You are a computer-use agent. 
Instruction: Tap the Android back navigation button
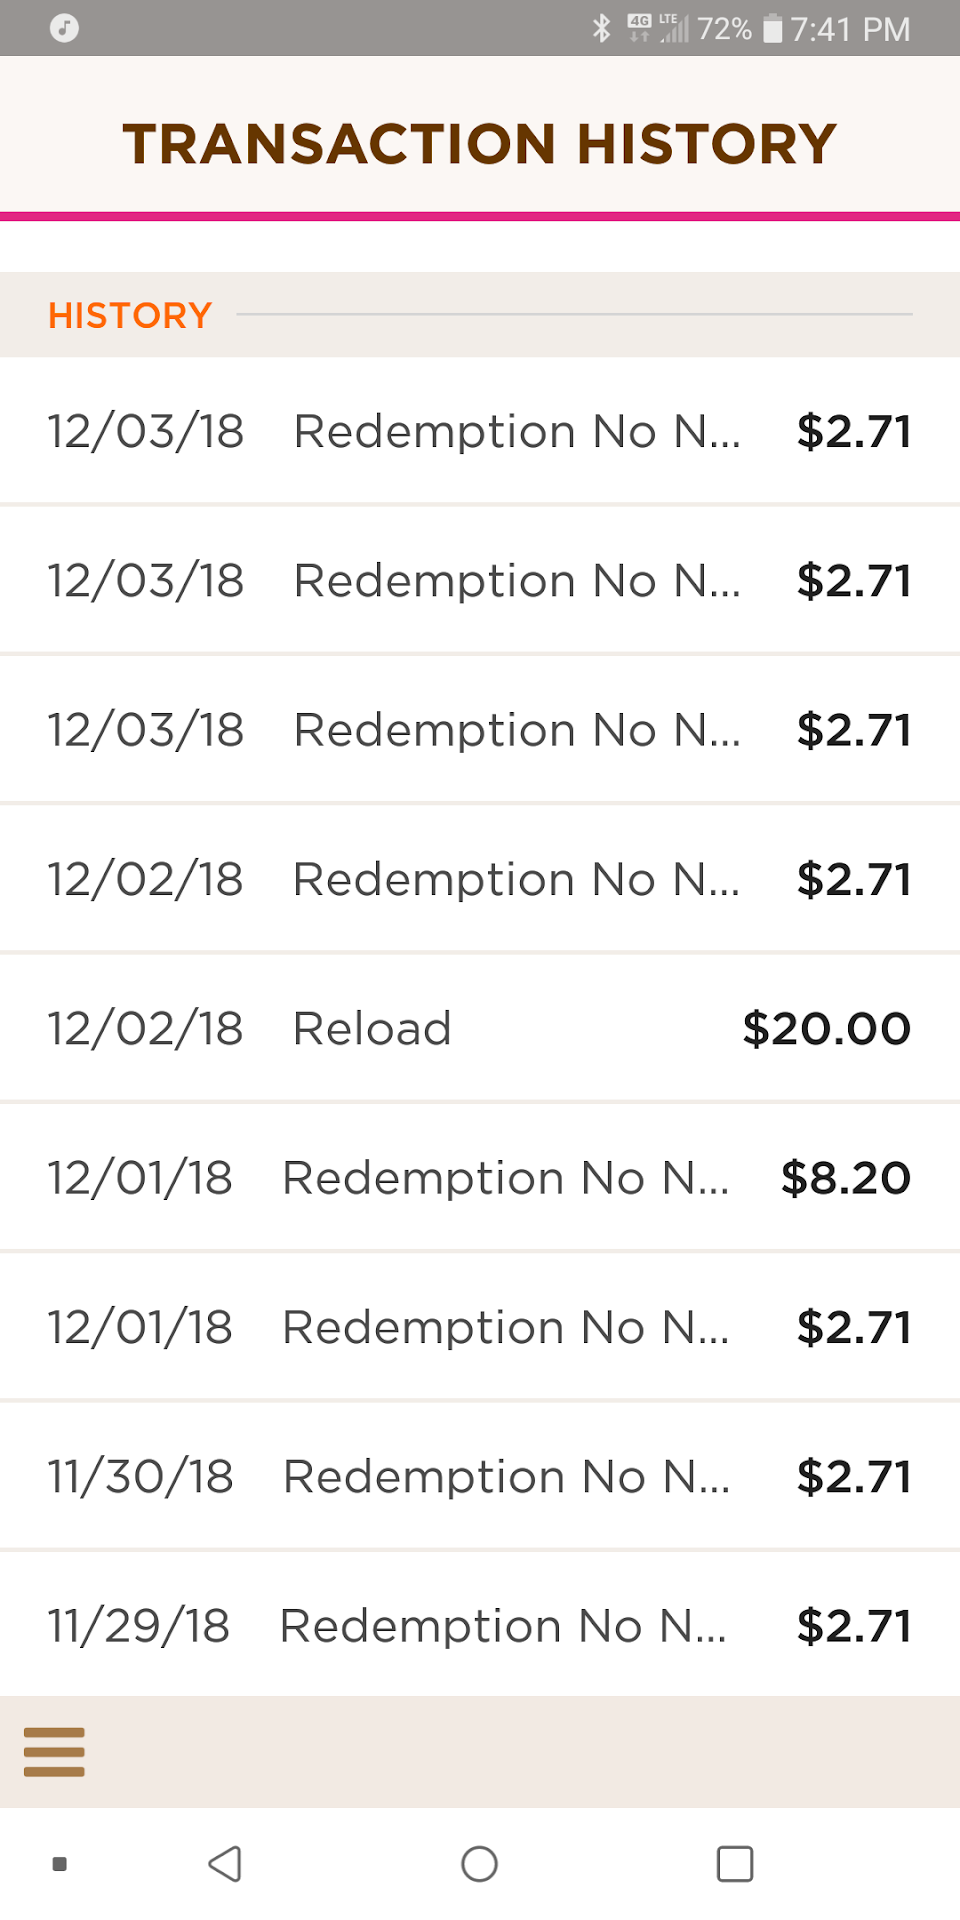[226, 1864]
